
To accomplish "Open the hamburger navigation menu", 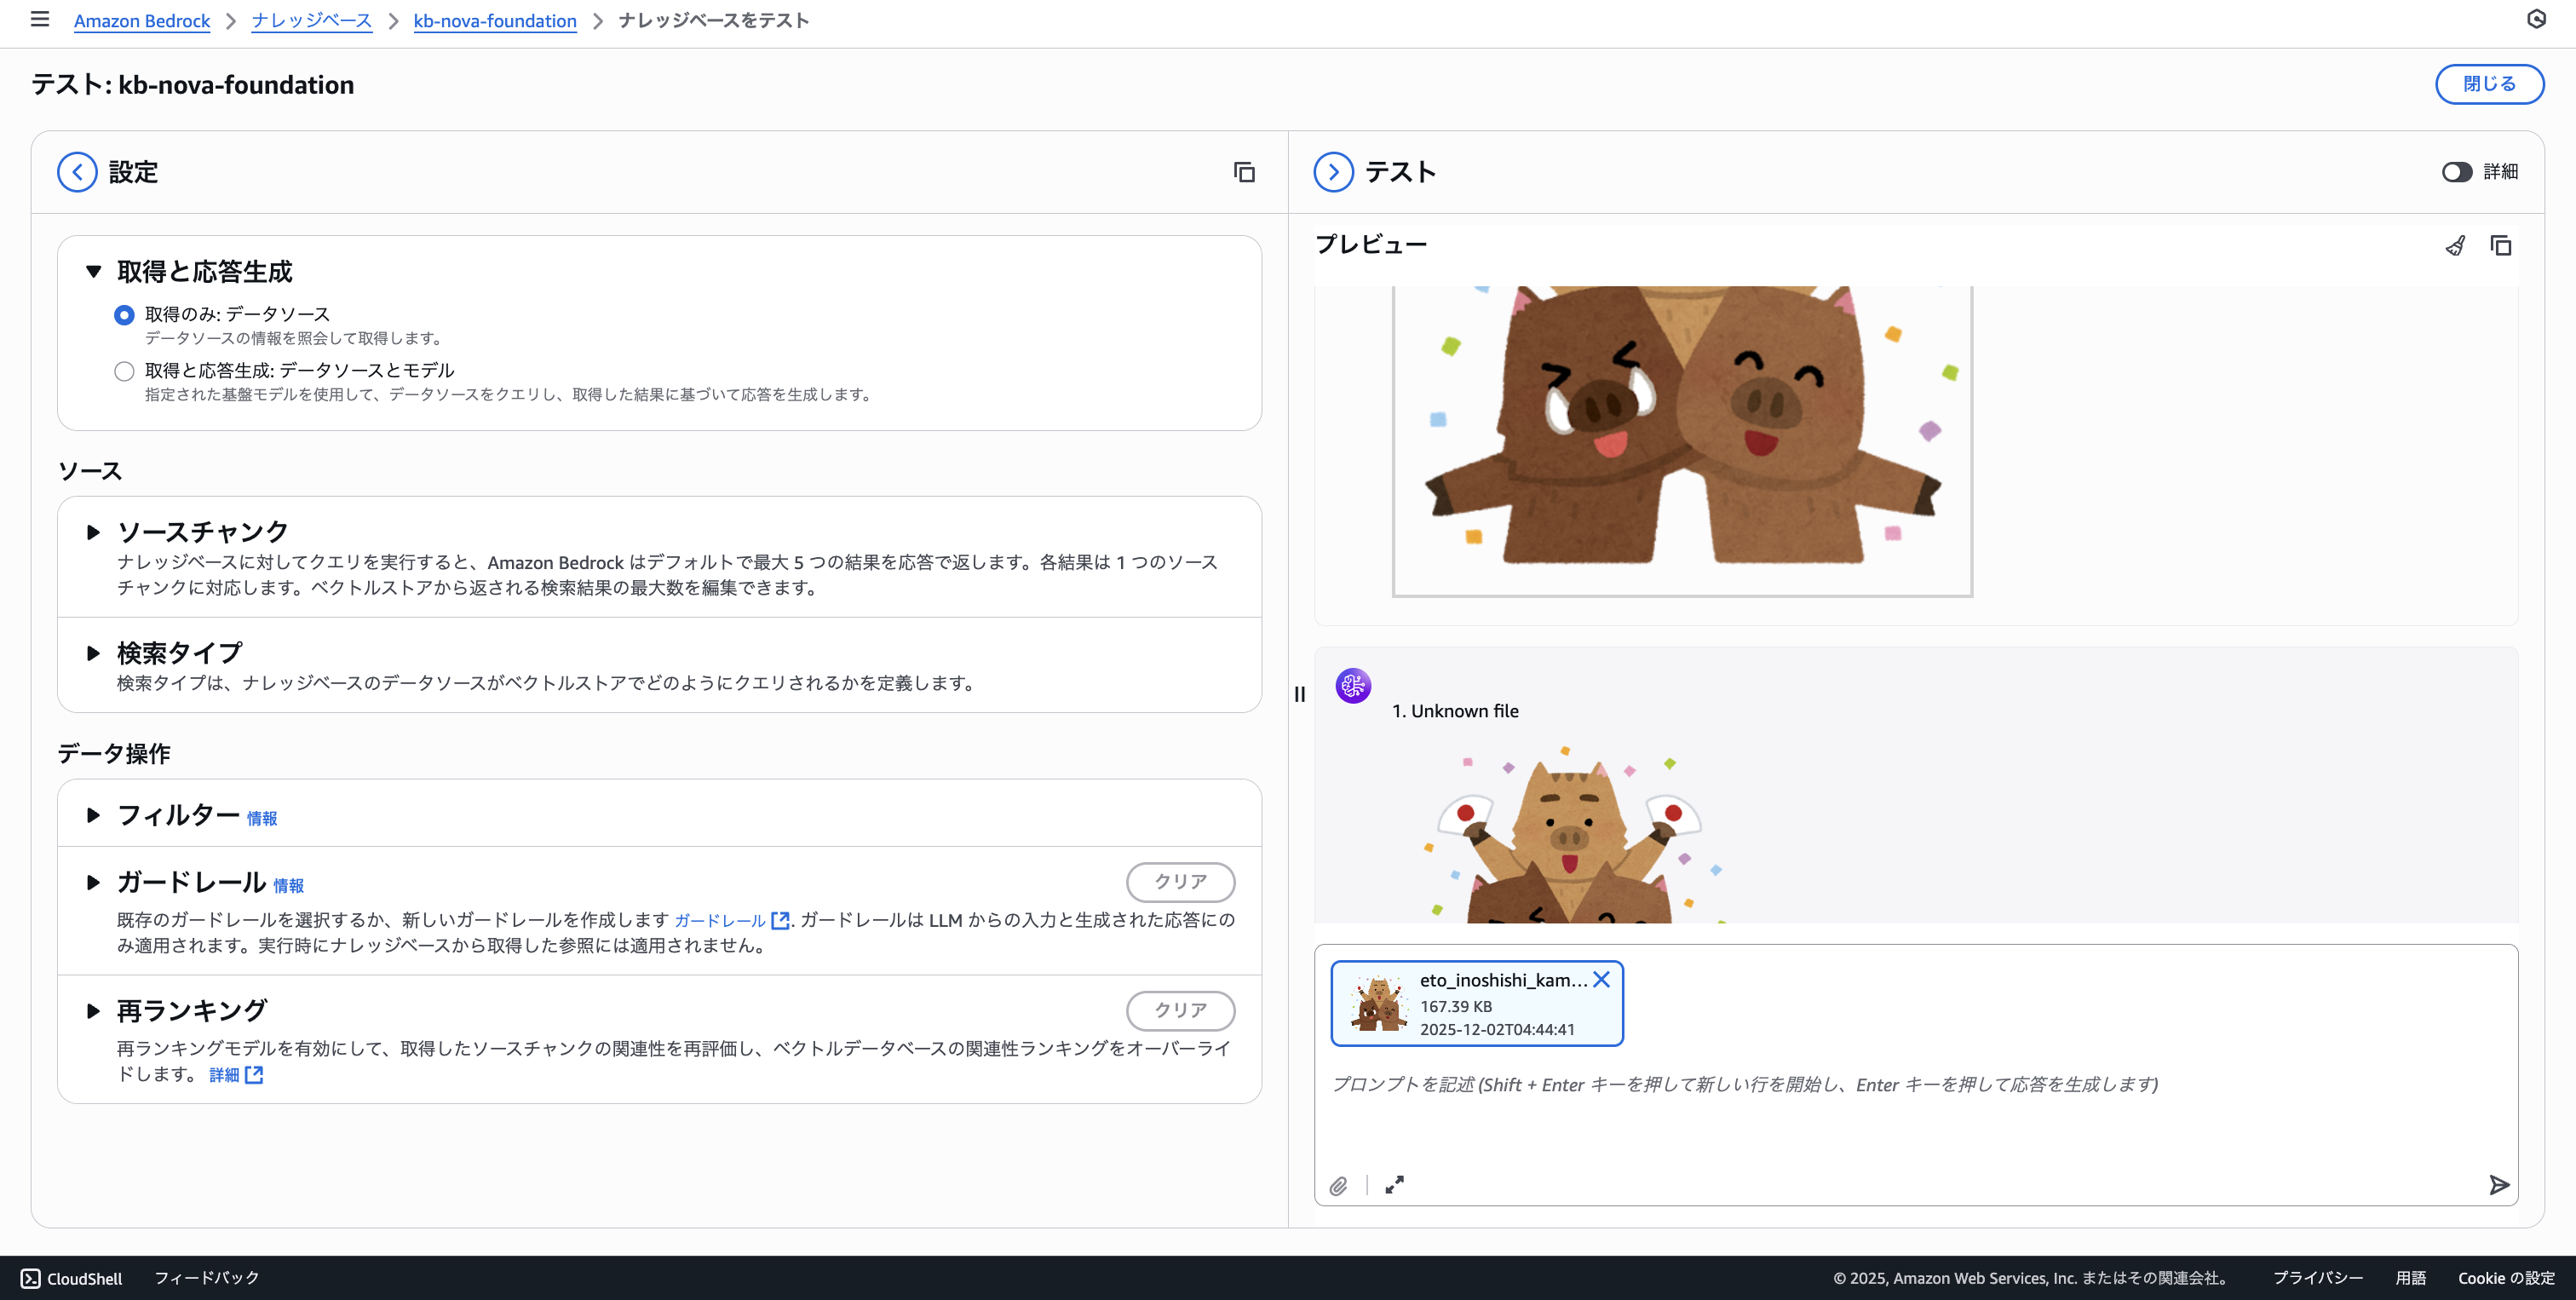I will [x=40, y=19].
